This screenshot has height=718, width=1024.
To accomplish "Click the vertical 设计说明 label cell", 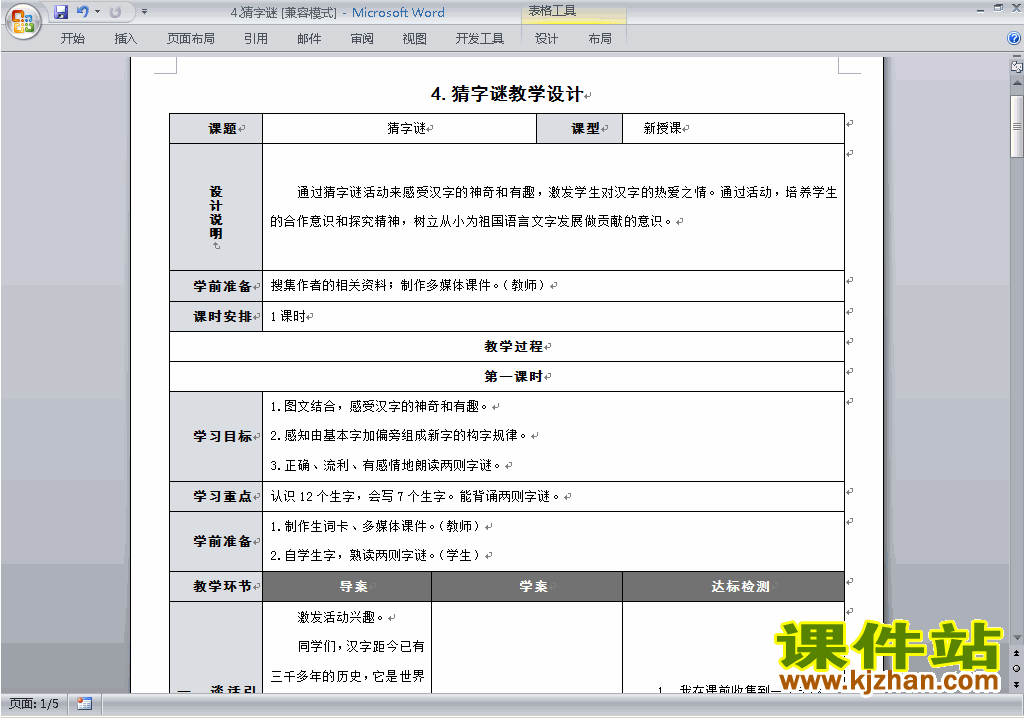I will 216,207.
